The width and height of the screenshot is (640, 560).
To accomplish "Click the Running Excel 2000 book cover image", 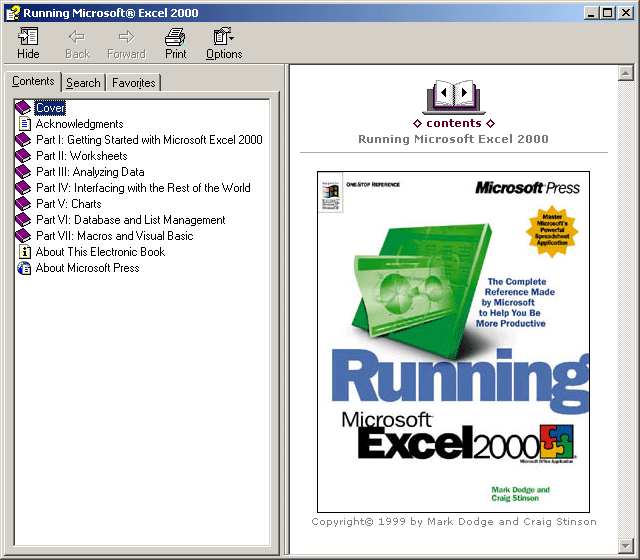I will click(453, 342).
